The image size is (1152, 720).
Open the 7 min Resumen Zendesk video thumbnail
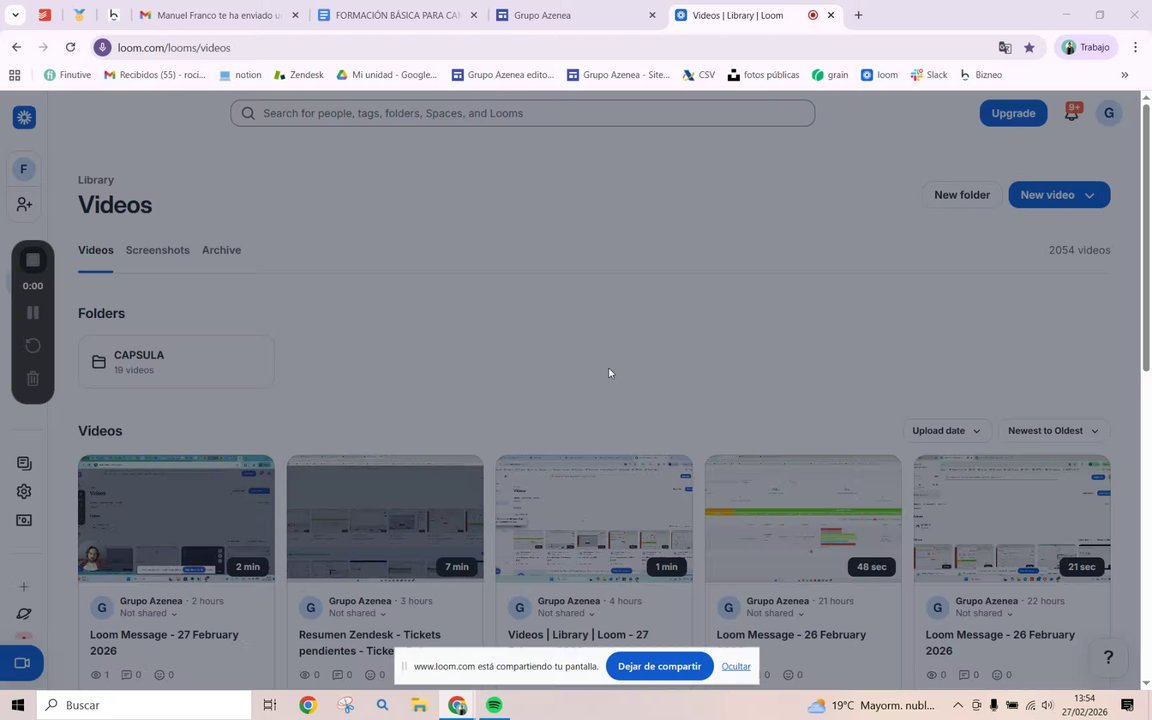(385, 519)
